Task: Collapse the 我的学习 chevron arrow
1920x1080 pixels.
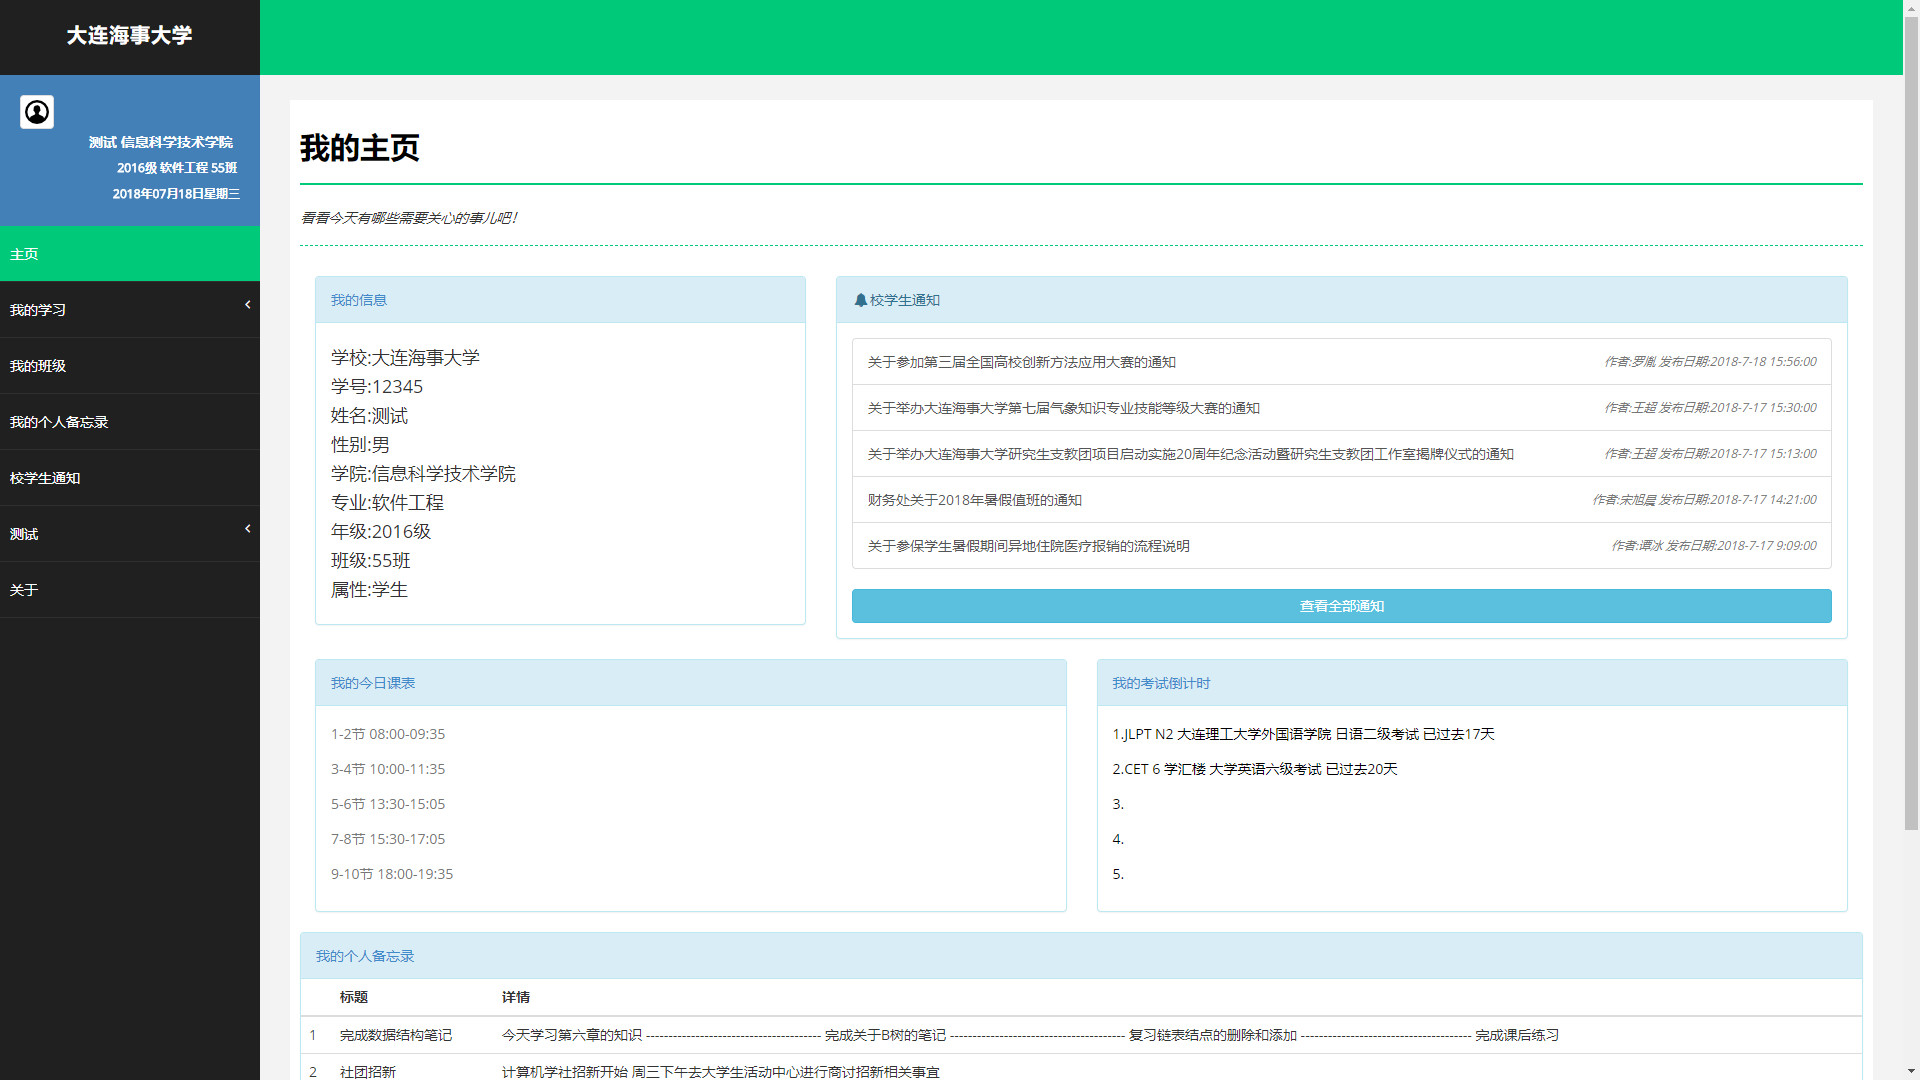Action: click(247, 305)
